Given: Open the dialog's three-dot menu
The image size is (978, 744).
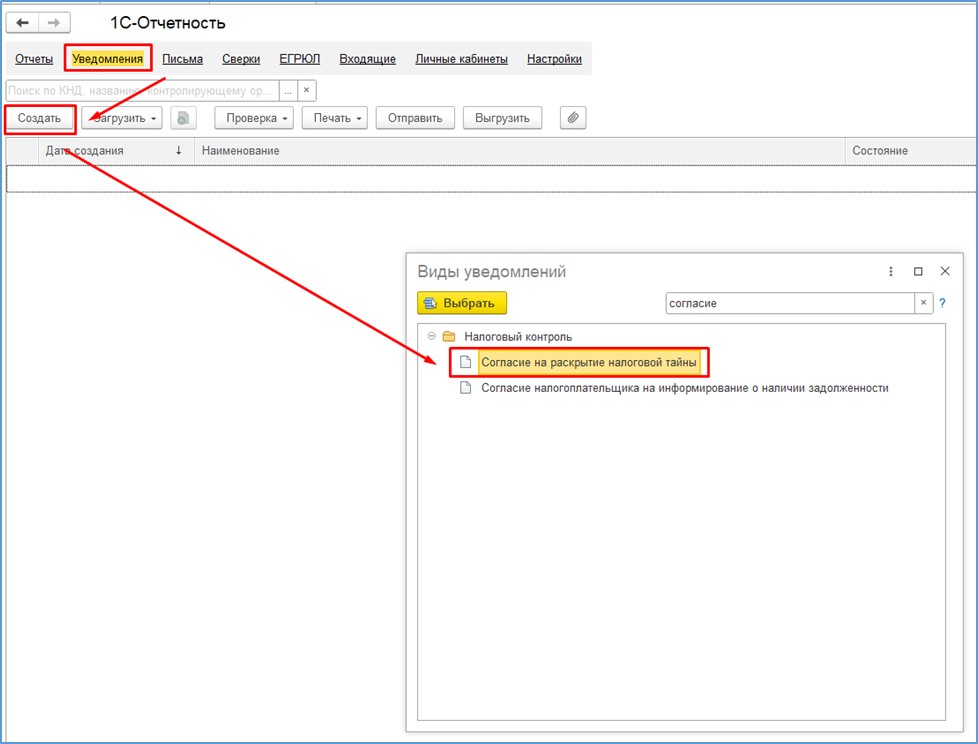Looking at the screenshot, I should point(891,271).
